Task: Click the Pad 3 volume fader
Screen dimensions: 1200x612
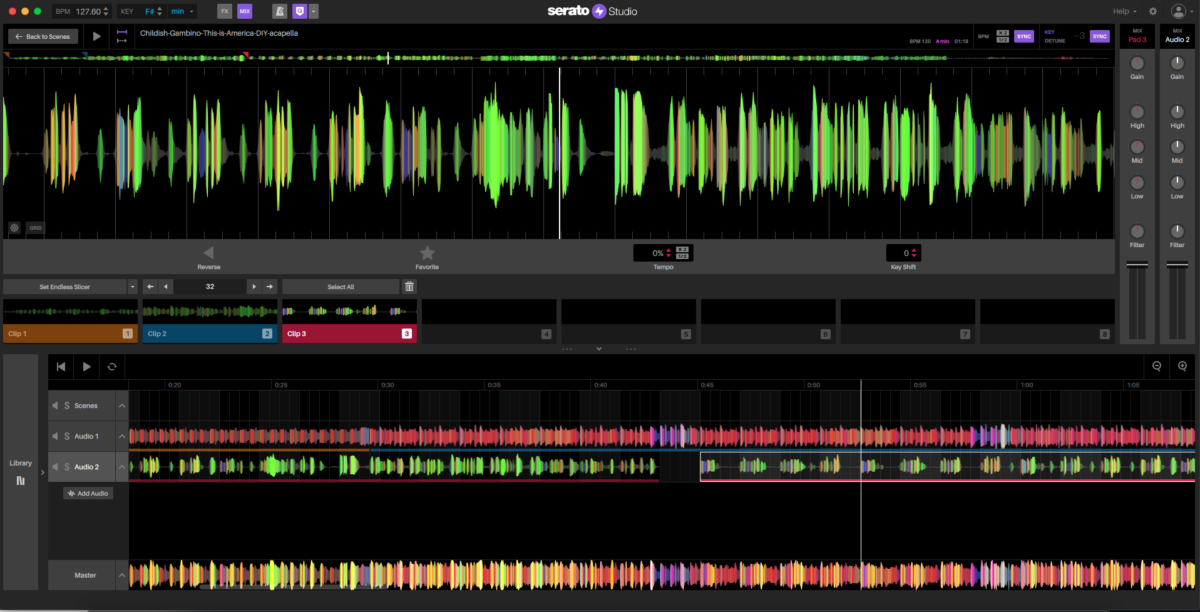Action: 1137,264
